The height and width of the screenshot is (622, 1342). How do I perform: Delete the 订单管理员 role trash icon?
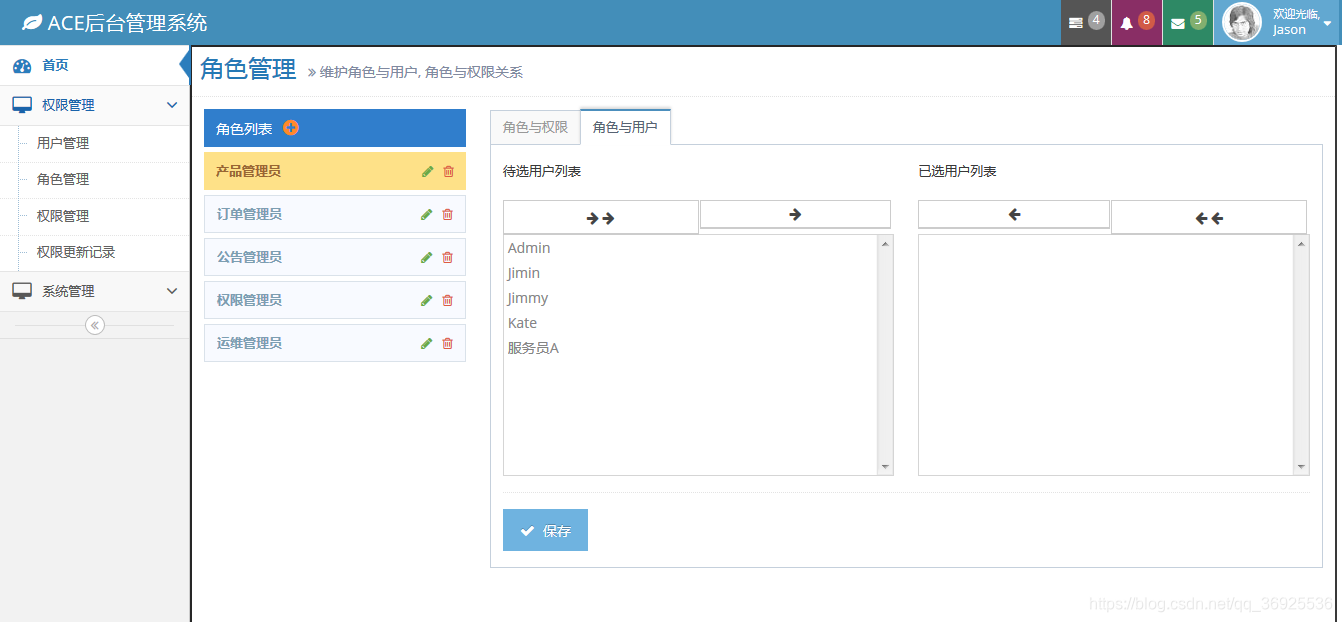coord(447,214)
